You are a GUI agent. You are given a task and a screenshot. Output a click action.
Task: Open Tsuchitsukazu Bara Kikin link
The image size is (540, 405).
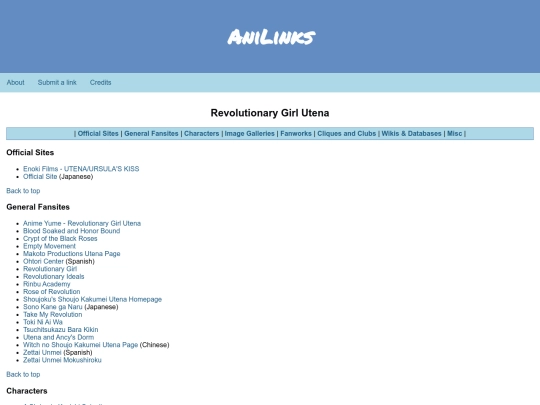click(x=61, y=330)
